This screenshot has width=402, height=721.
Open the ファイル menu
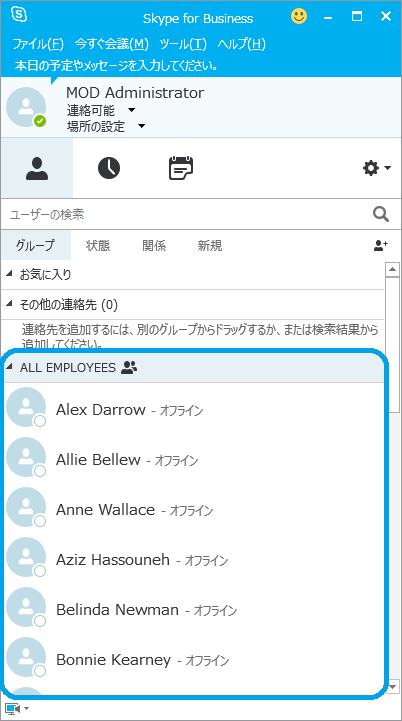click(x=38, y=45)
